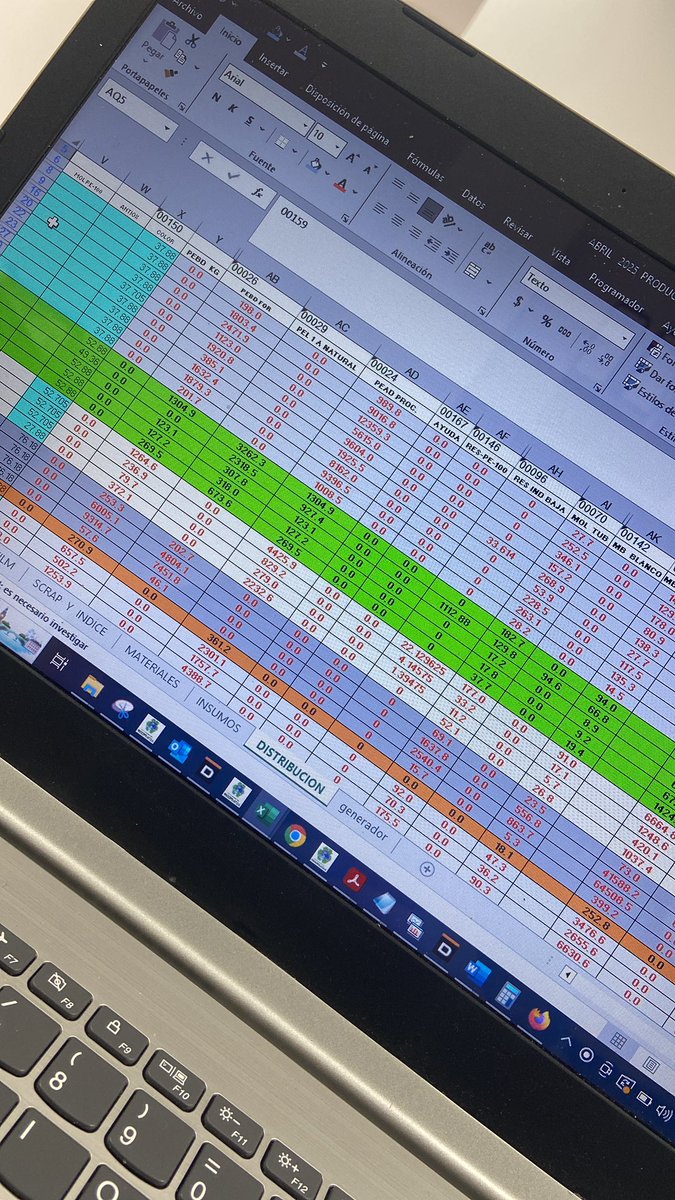675x1200 pixels.
Task: Open Outlook from the taskbar
Action: 179,749
